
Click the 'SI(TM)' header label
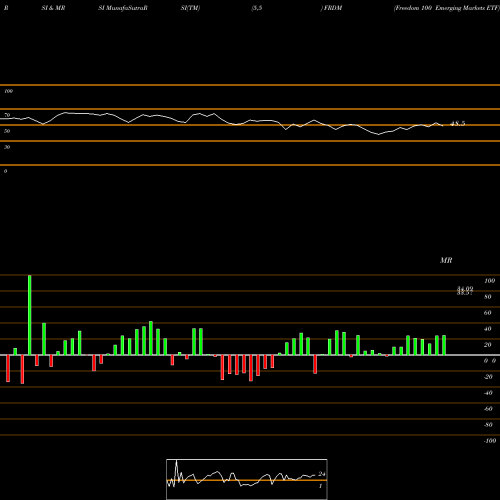[190, 8]
